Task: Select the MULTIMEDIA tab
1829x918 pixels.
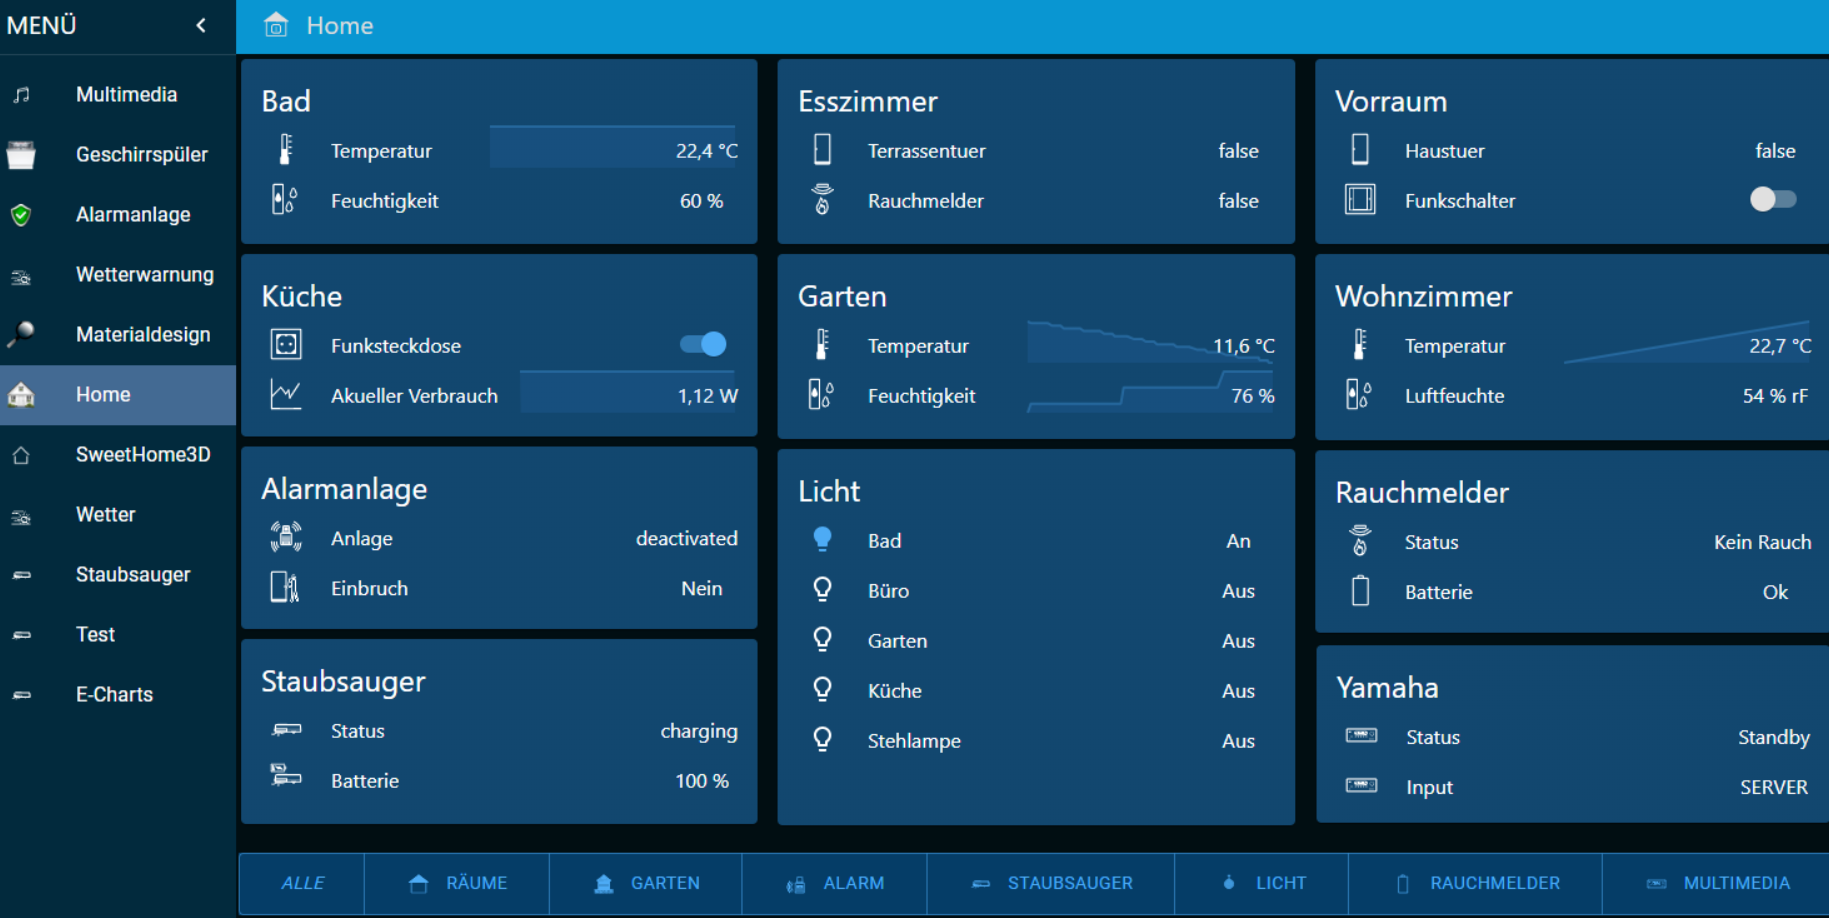Action: pos(1716,883)
